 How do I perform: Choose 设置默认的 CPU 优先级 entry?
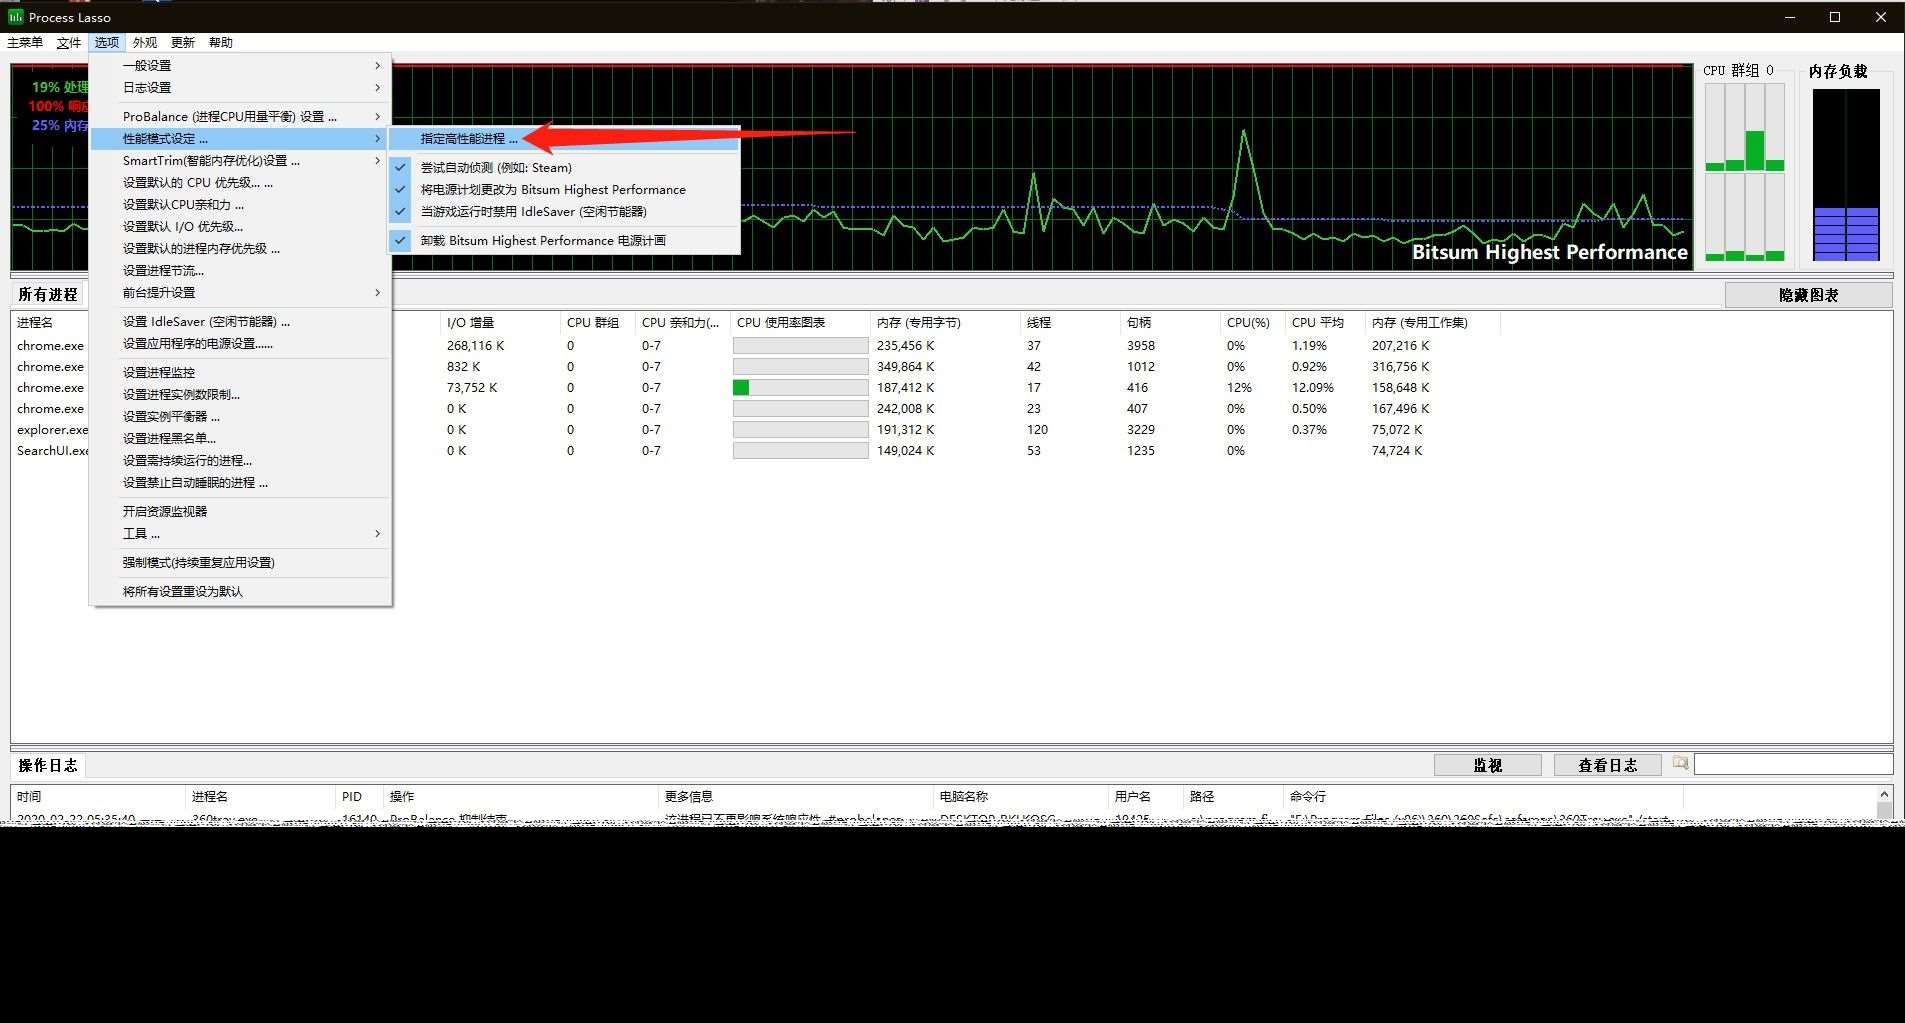pos(240,182)
